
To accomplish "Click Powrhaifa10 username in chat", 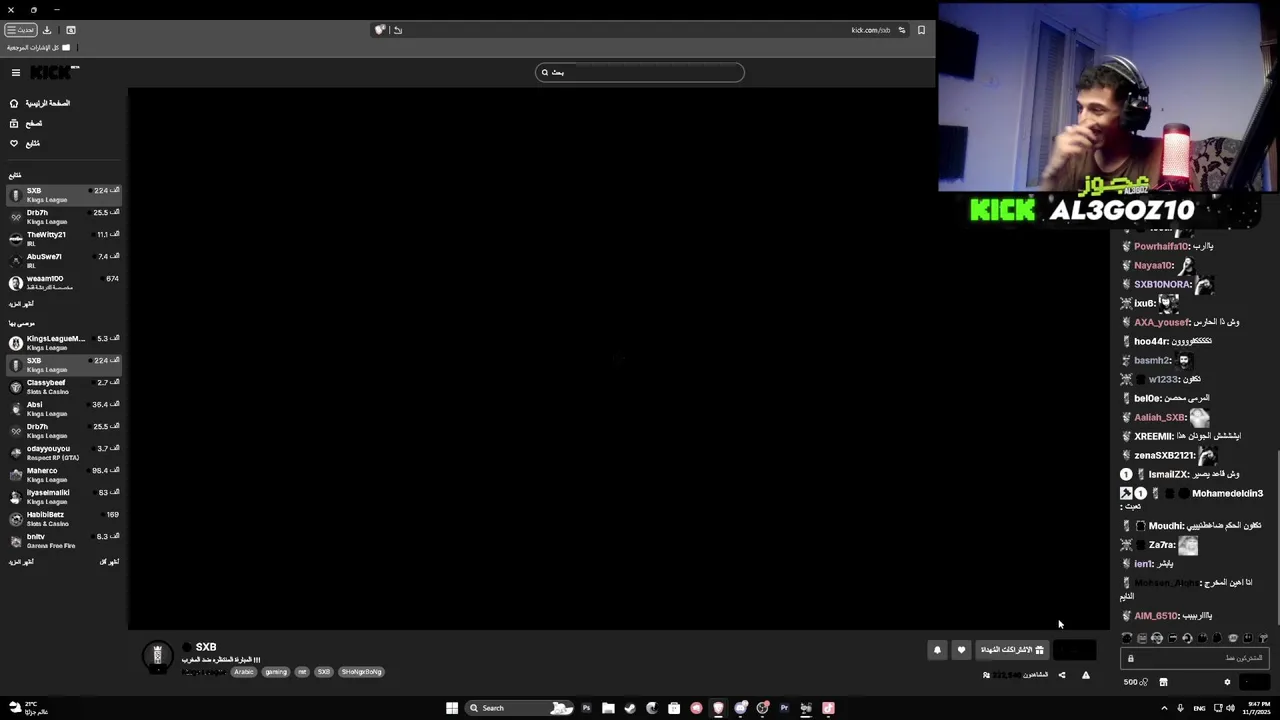I will 1161,246.
